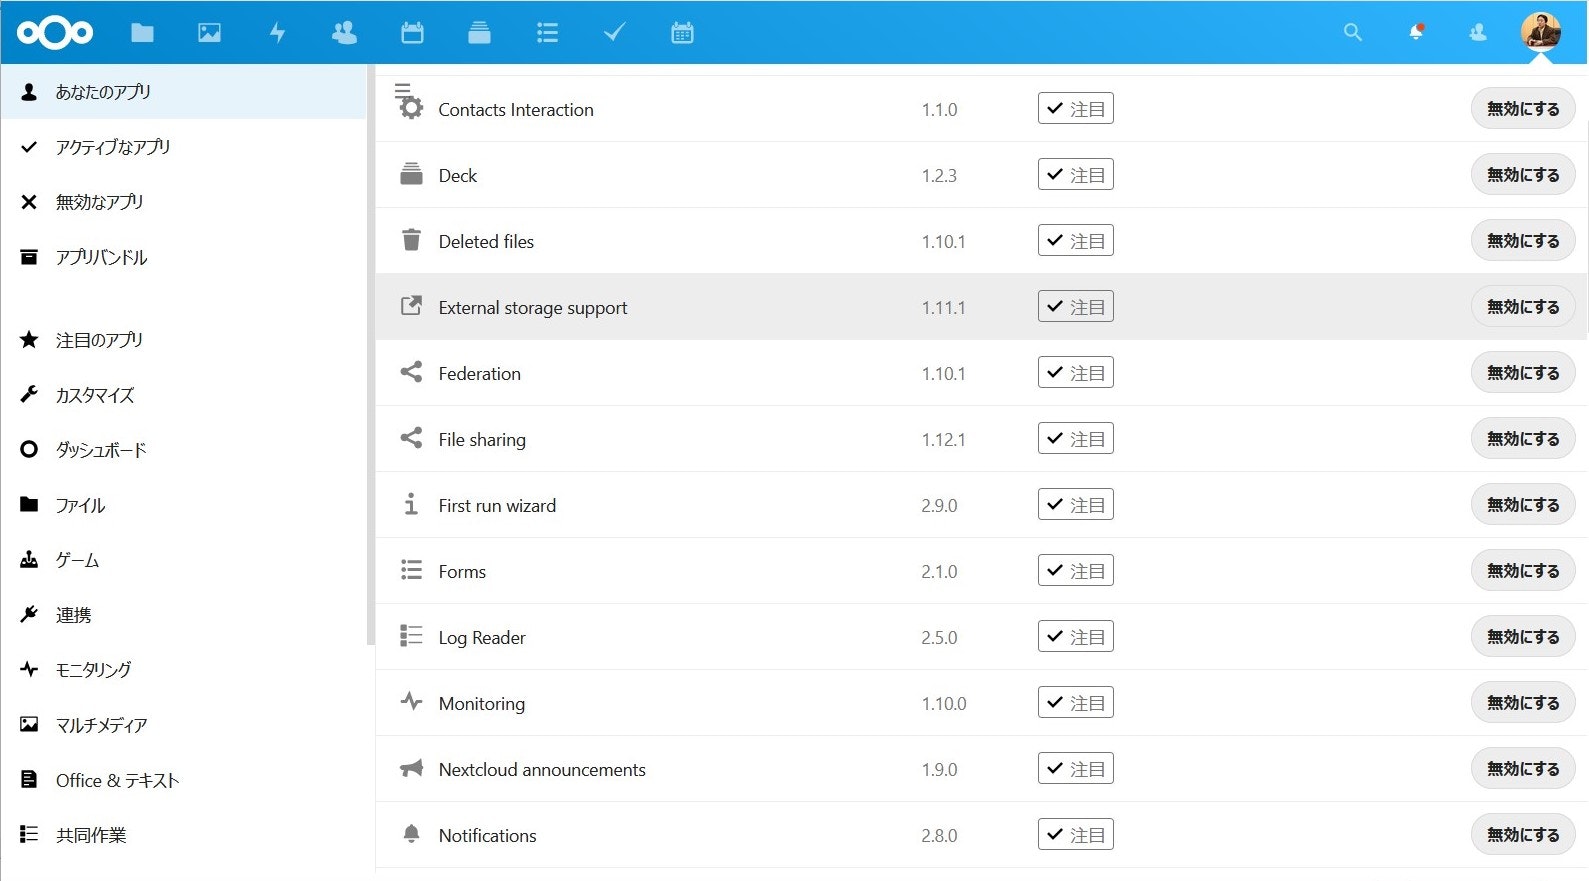Click the Log Reader row icon
The image size is (1589, 881).
(x=411, y=636)
